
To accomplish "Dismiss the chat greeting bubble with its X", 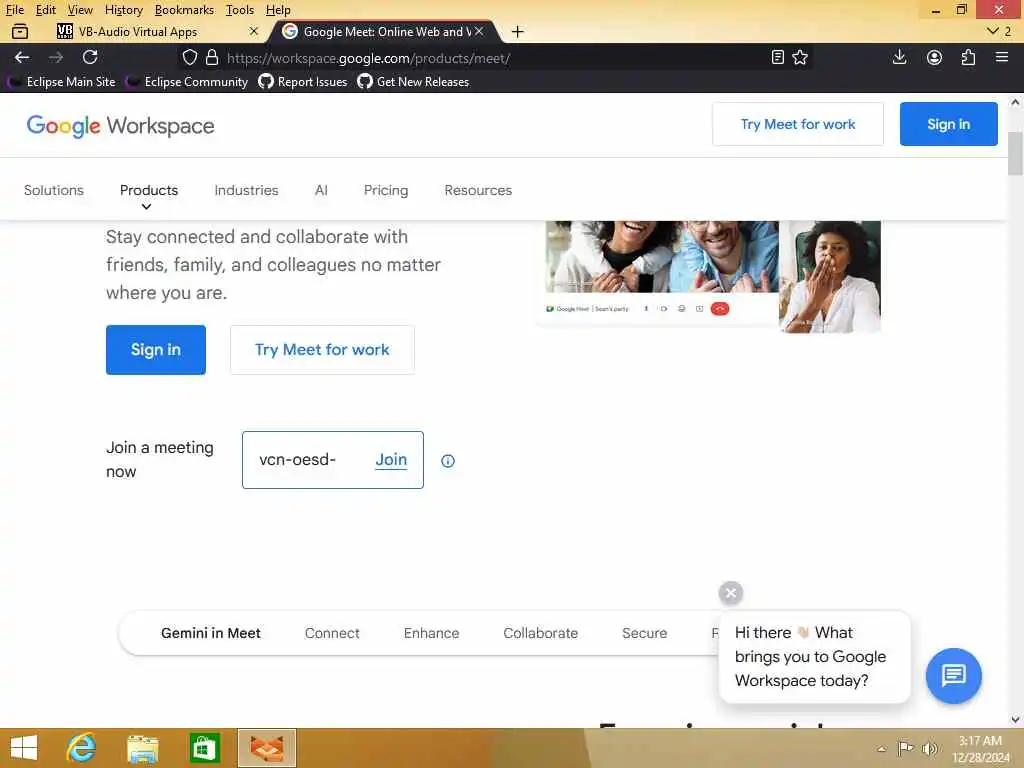I will tap(730, 593).
